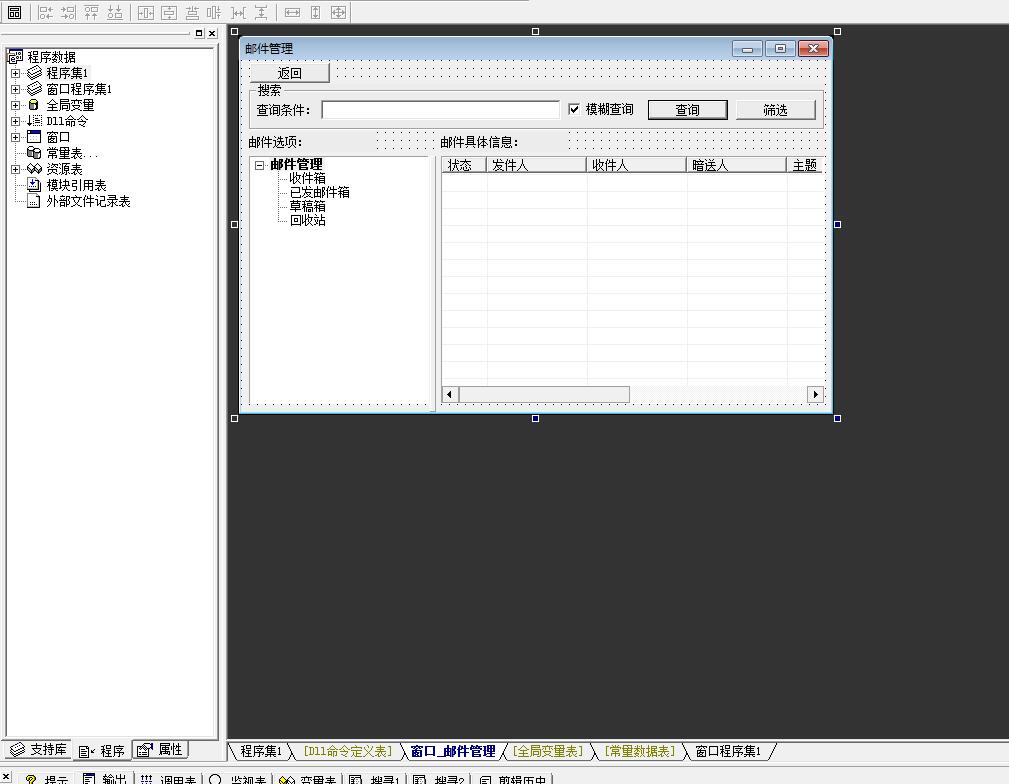
Task: Open the 调用表 bottom tab
Action: (169, 779)
